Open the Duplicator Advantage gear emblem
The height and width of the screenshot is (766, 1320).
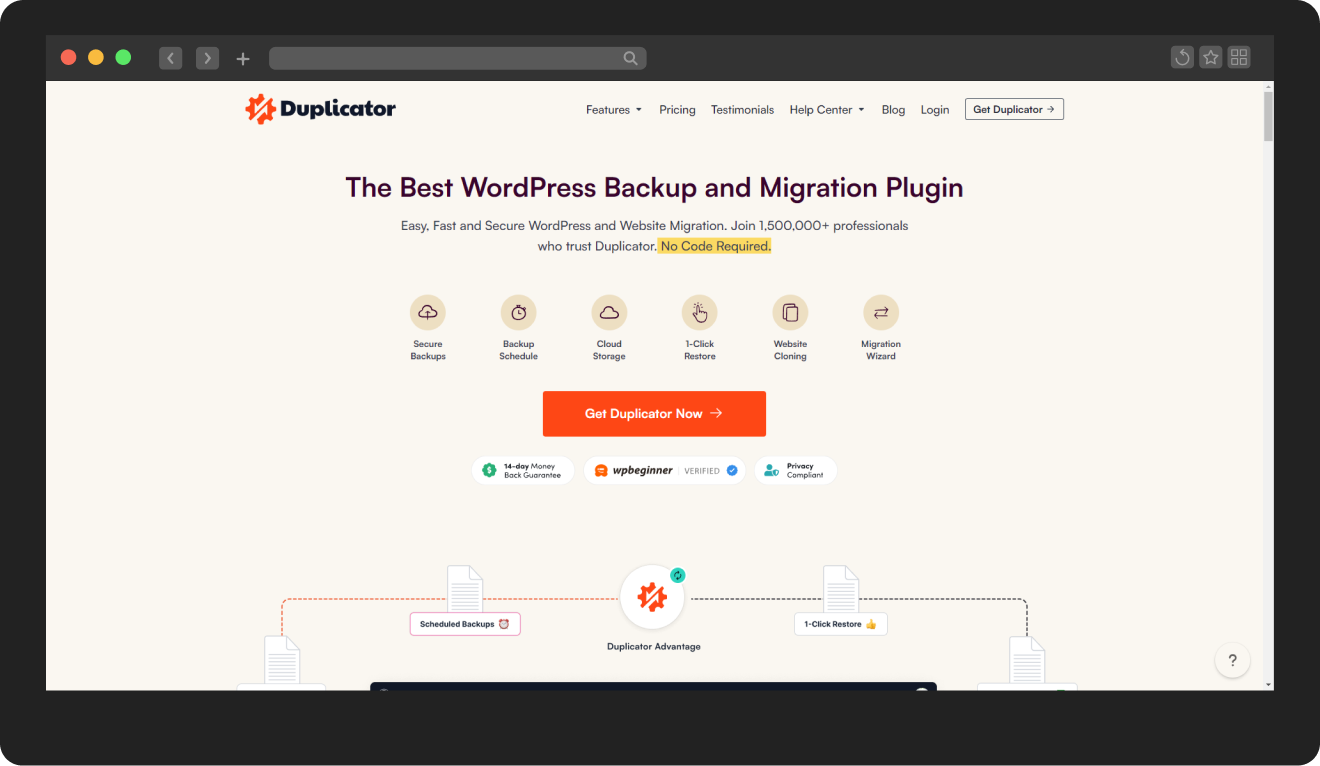click(654, 596)
